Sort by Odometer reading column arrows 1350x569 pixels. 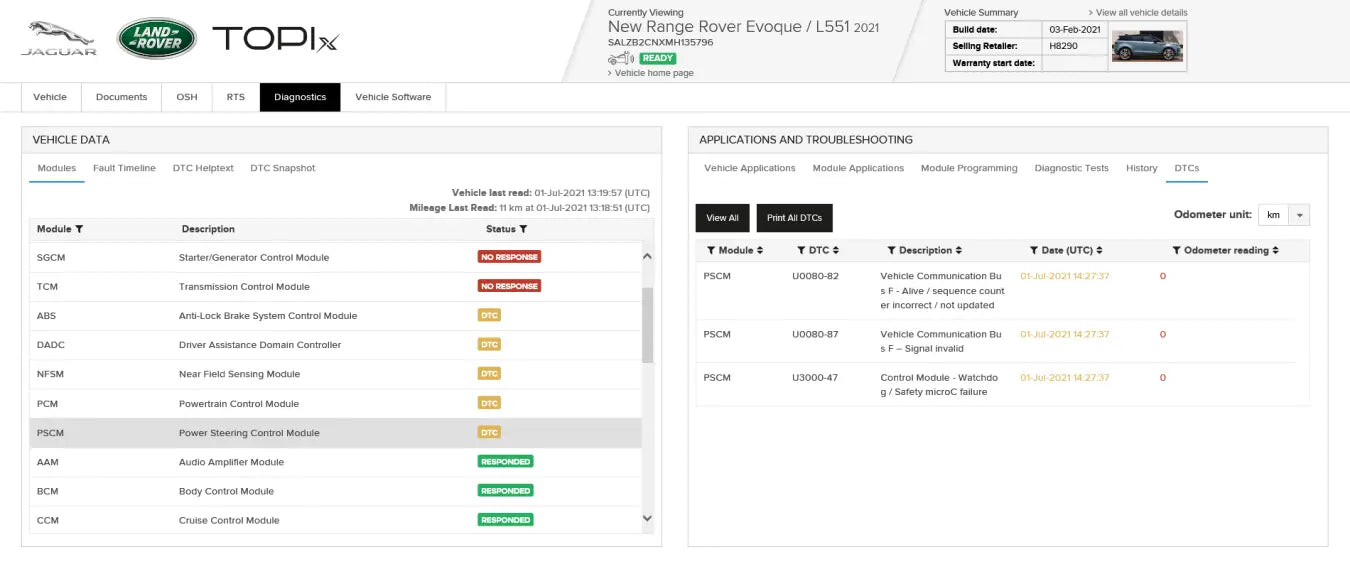coord(1275,250)
